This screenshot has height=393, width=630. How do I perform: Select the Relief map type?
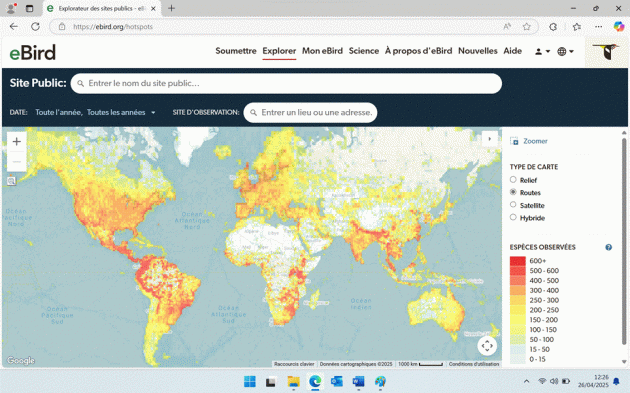click(513, 180)
